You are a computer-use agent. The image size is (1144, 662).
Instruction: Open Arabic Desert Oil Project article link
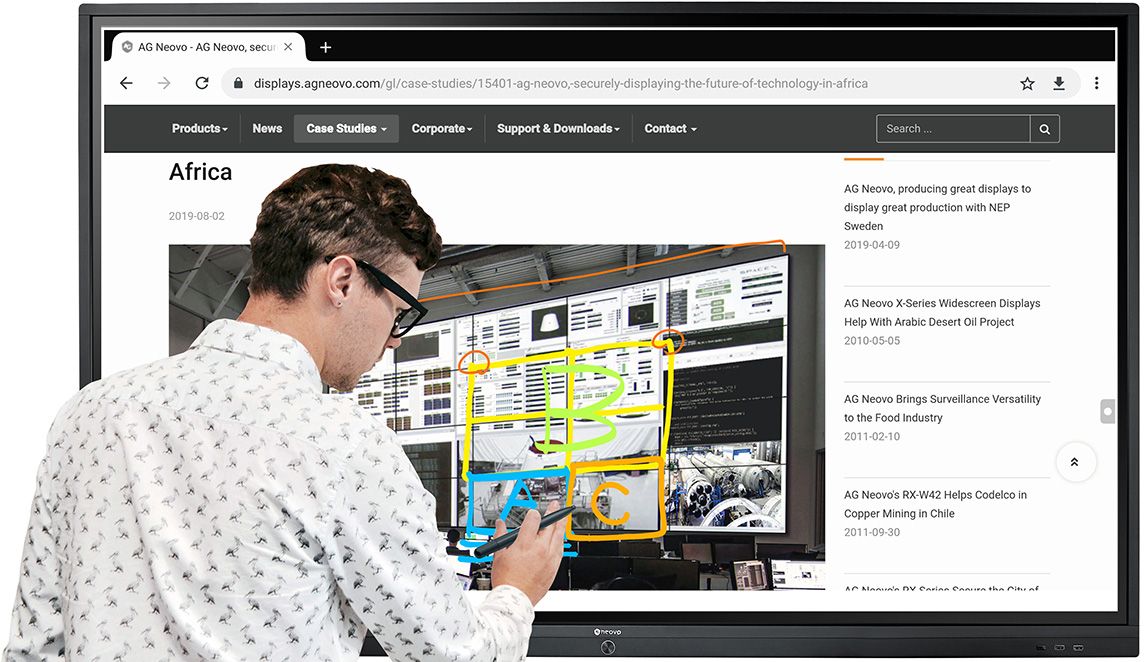(x=942, y=312)
